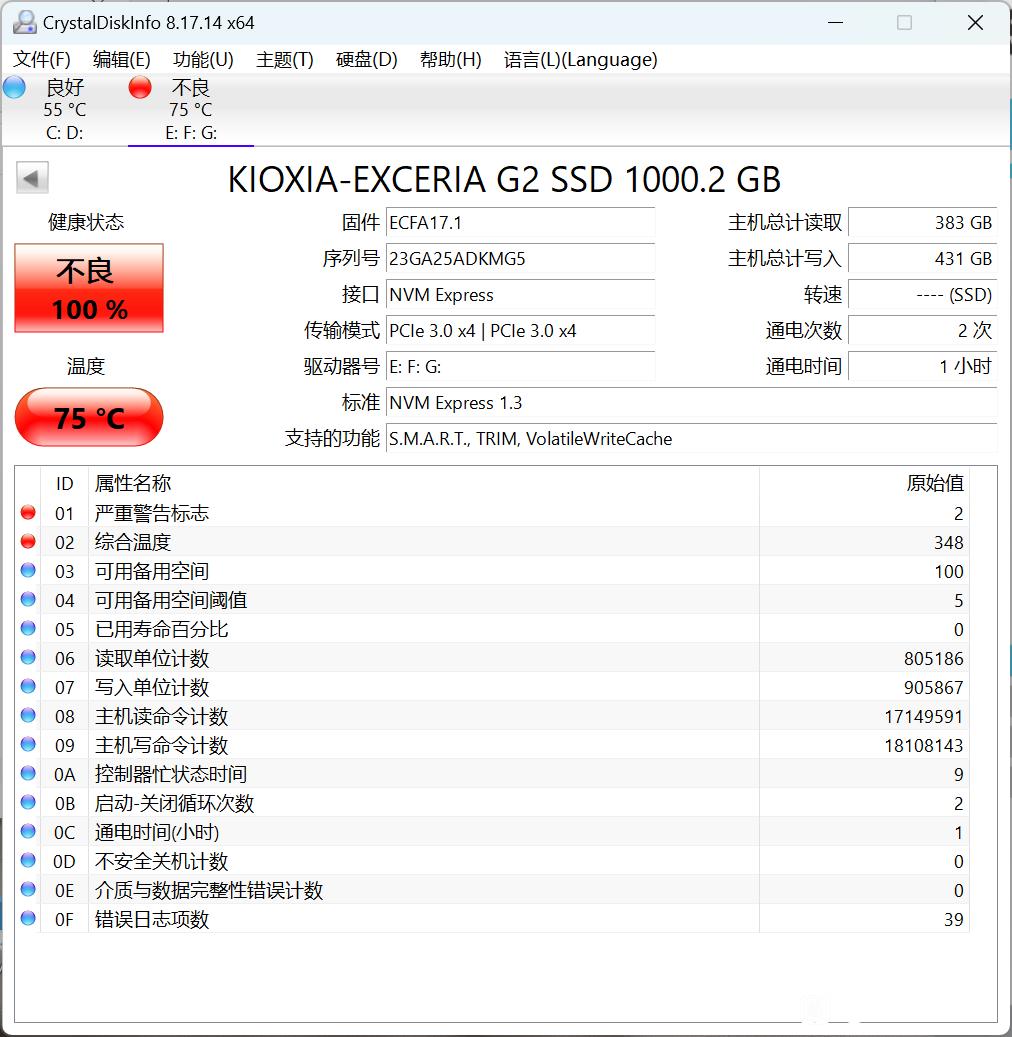This screenshot has width=1012, height=1037.
Task: Click red status dot for attribute 02
Action: pos(28,542)
